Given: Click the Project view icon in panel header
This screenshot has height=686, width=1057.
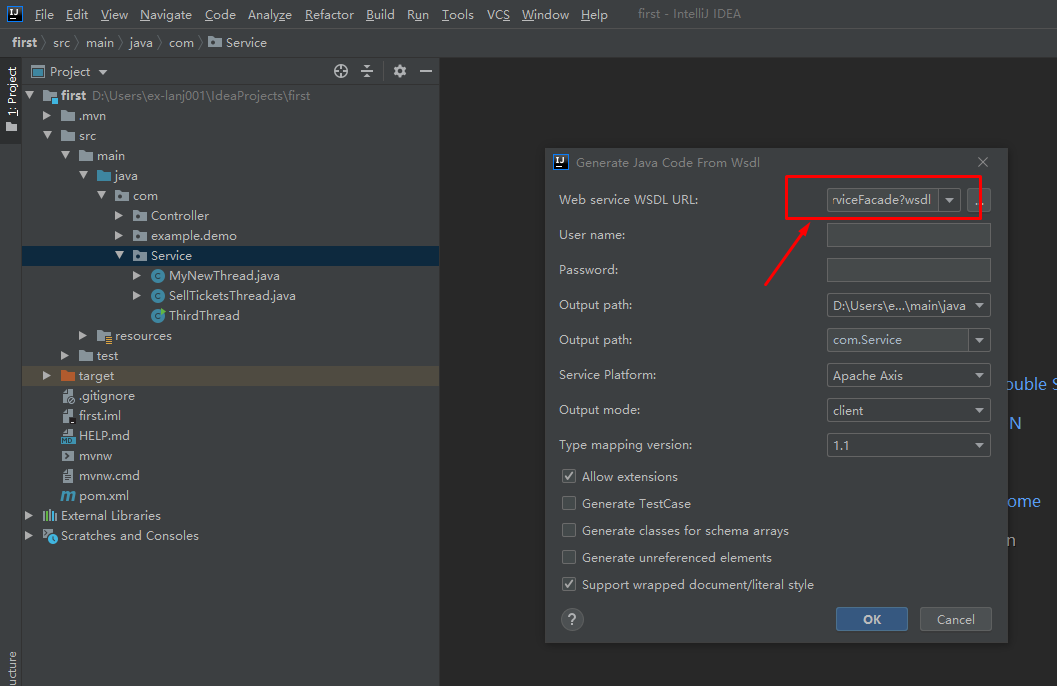Looking at the screenshot, I should point(38,71).
